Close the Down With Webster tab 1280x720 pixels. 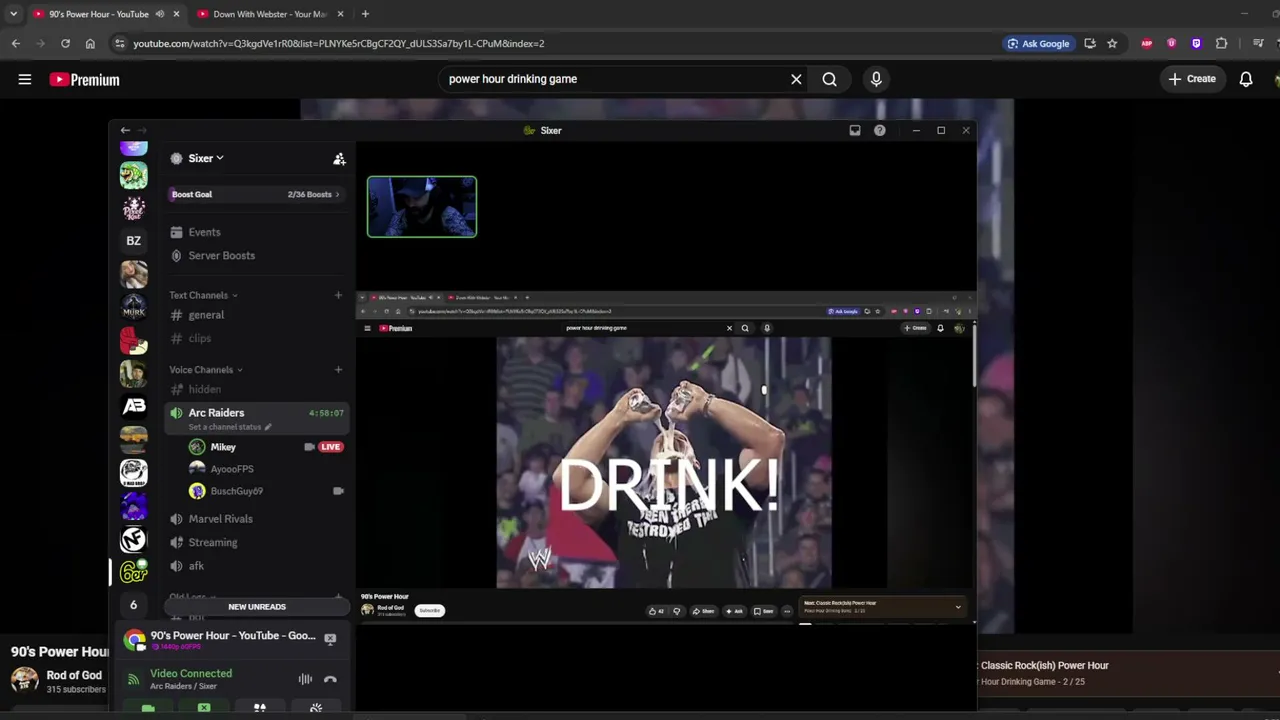coord(340,14)
